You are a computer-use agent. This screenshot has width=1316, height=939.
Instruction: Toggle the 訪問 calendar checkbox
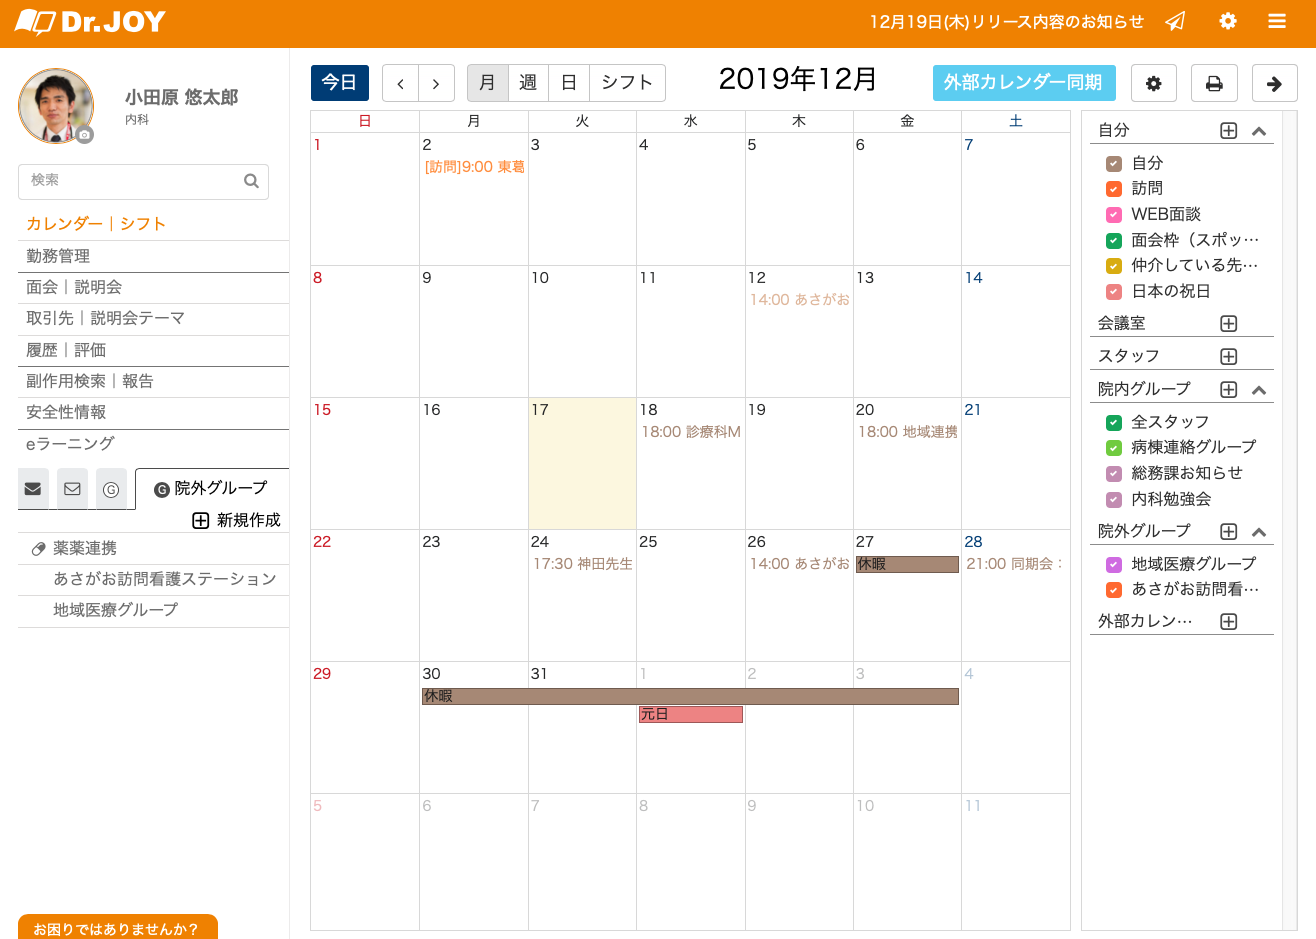tap(1114, 189)
